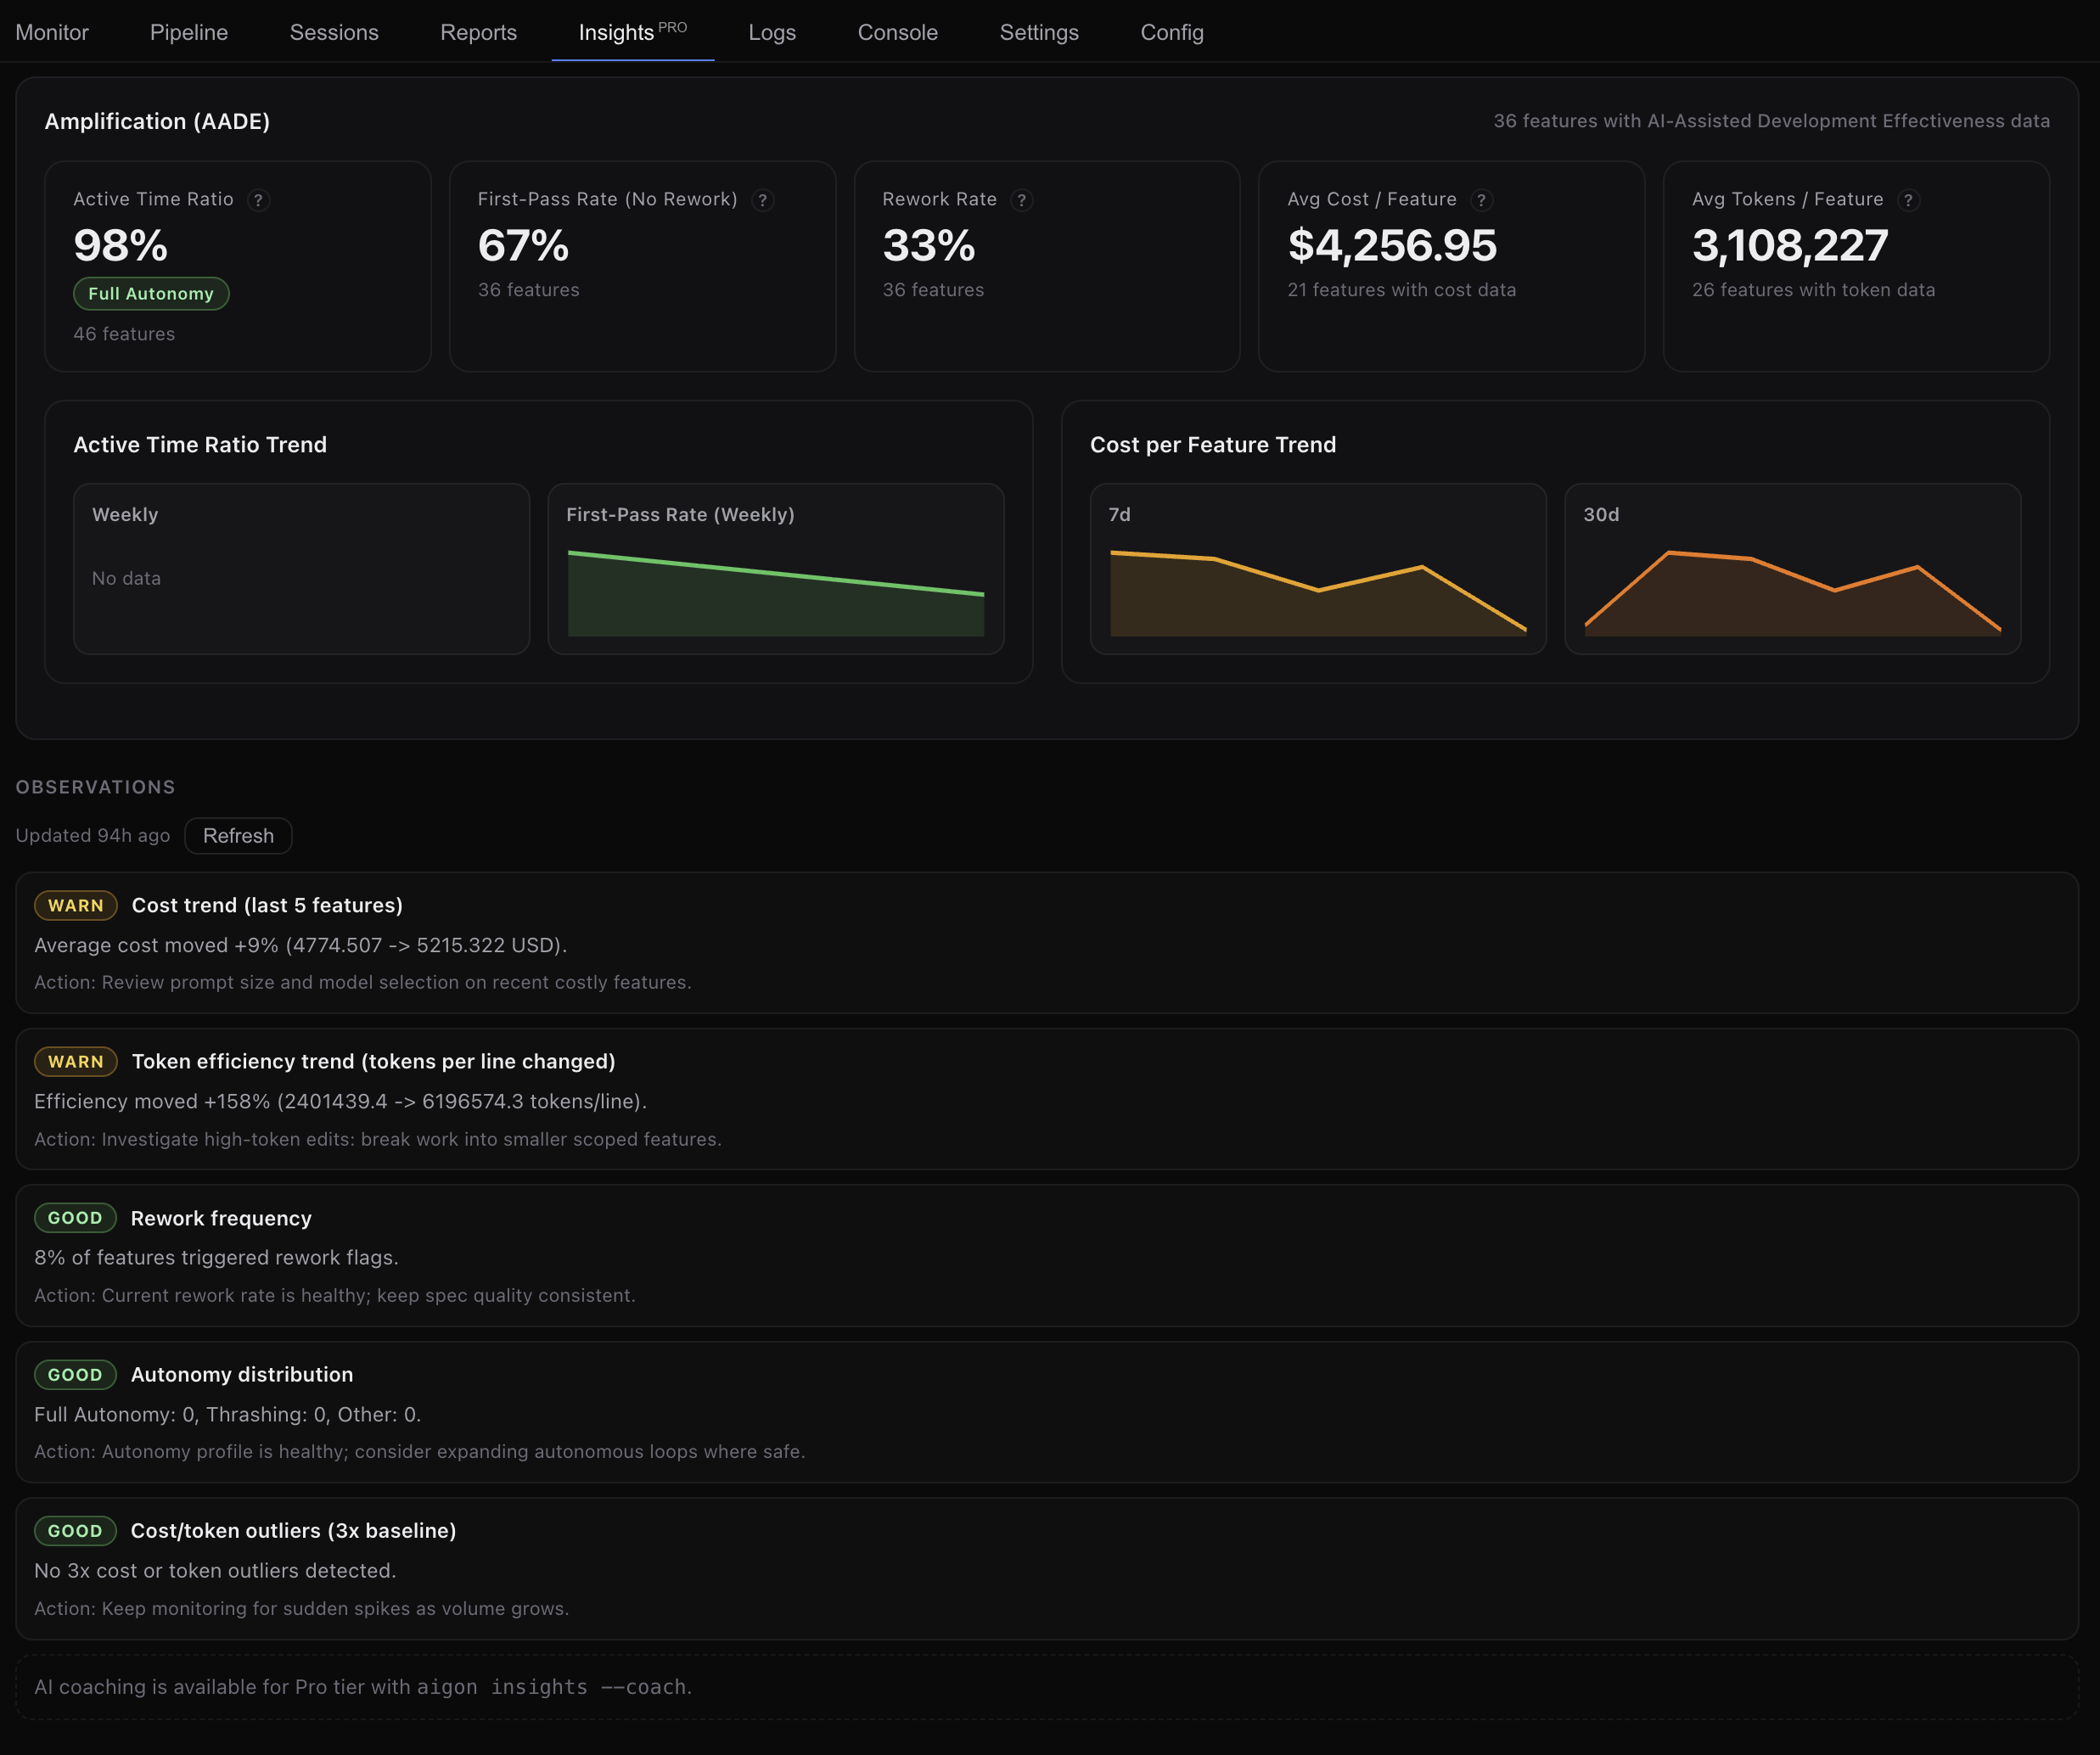Open the Avg Cost / Feature help icon
This screenshot has width=2100, height=1755.
point(1482,200)
